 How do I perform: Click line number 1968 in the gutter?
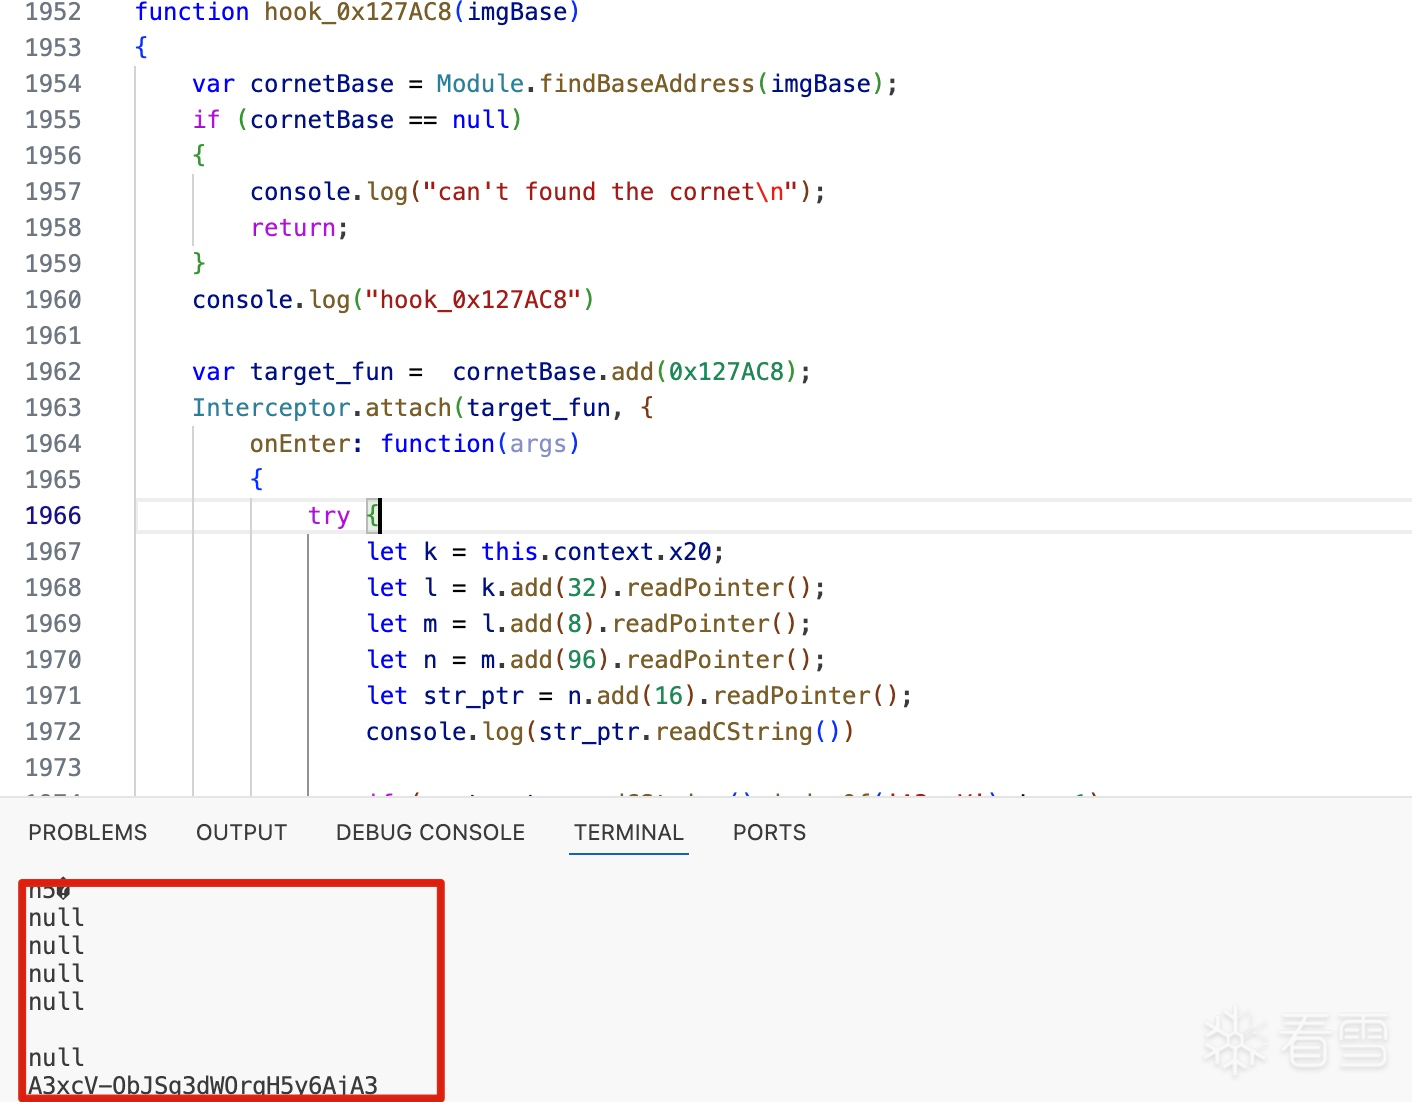tap(53, 588)
